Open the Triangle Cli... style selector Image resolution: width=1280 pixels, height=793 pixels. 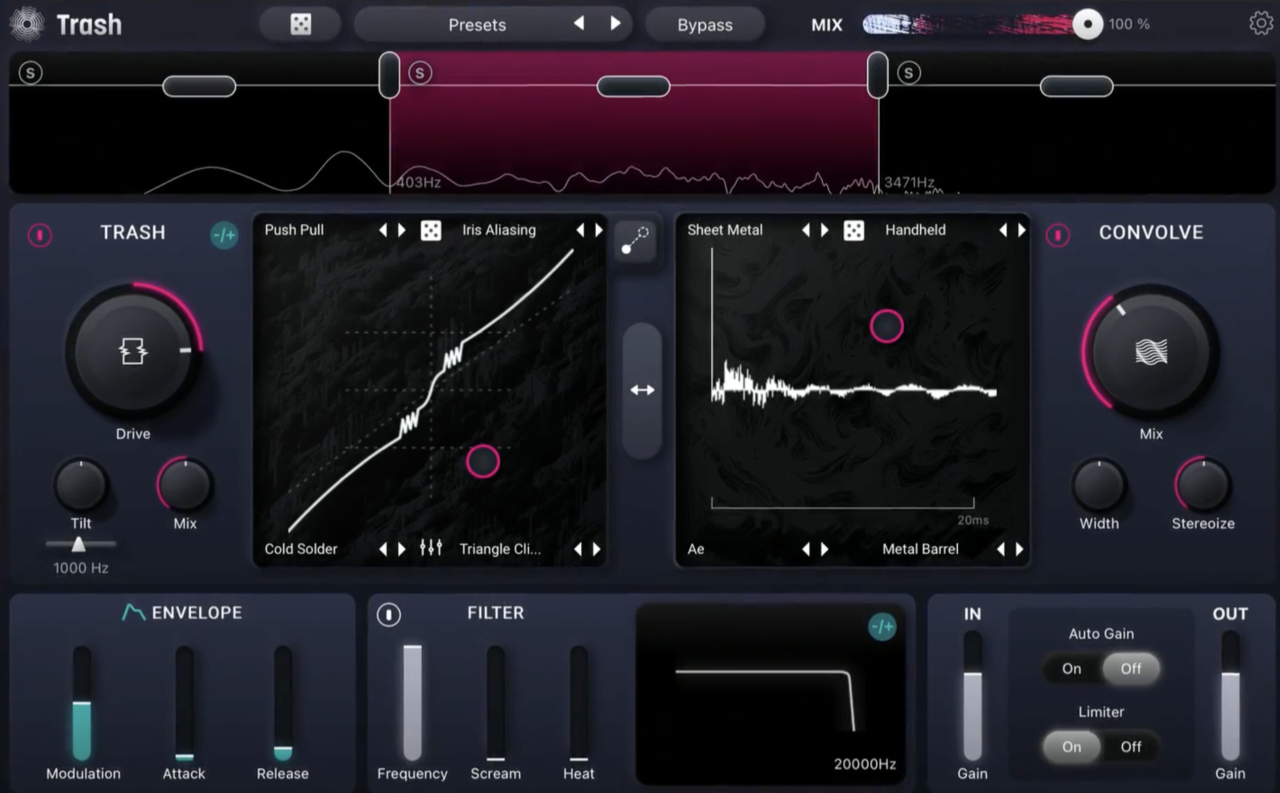coord(500,549)
